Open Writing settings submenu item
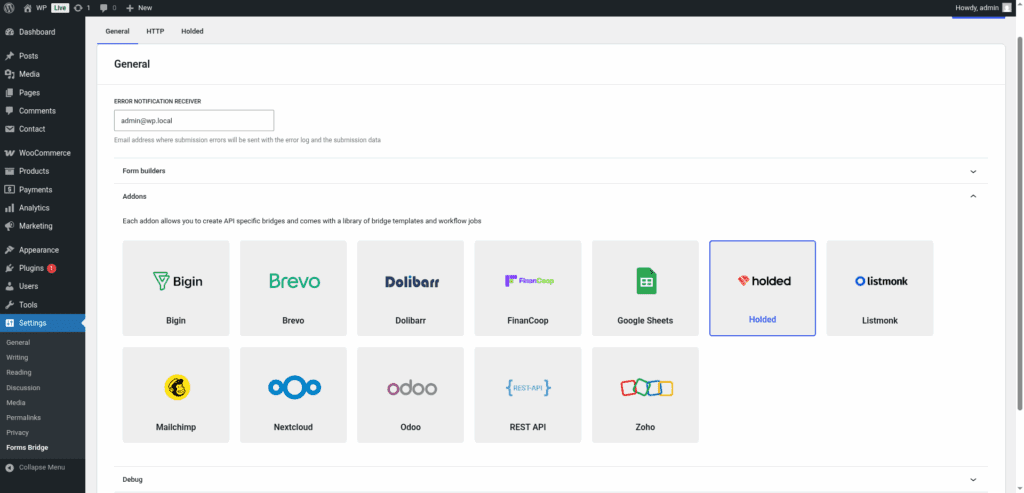 coord(17,357)
